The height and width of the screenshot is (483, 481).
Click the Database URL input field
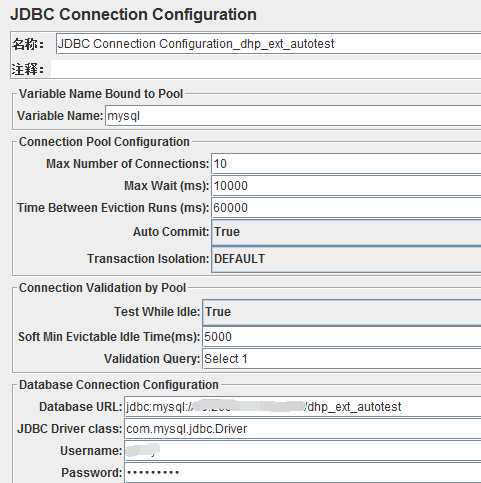pos(303,407)
